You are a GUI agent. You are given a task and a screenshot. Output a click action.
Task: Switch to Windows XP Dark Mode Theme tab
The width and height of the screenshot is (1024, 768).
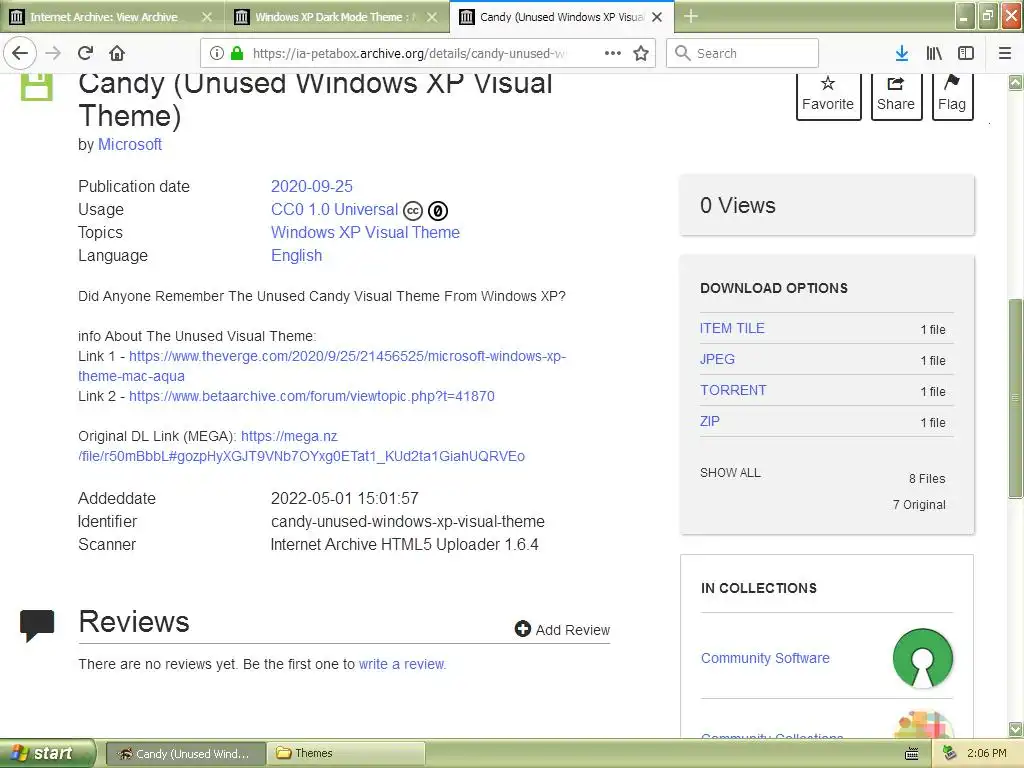pyautogui.click(x=328, y=17)
